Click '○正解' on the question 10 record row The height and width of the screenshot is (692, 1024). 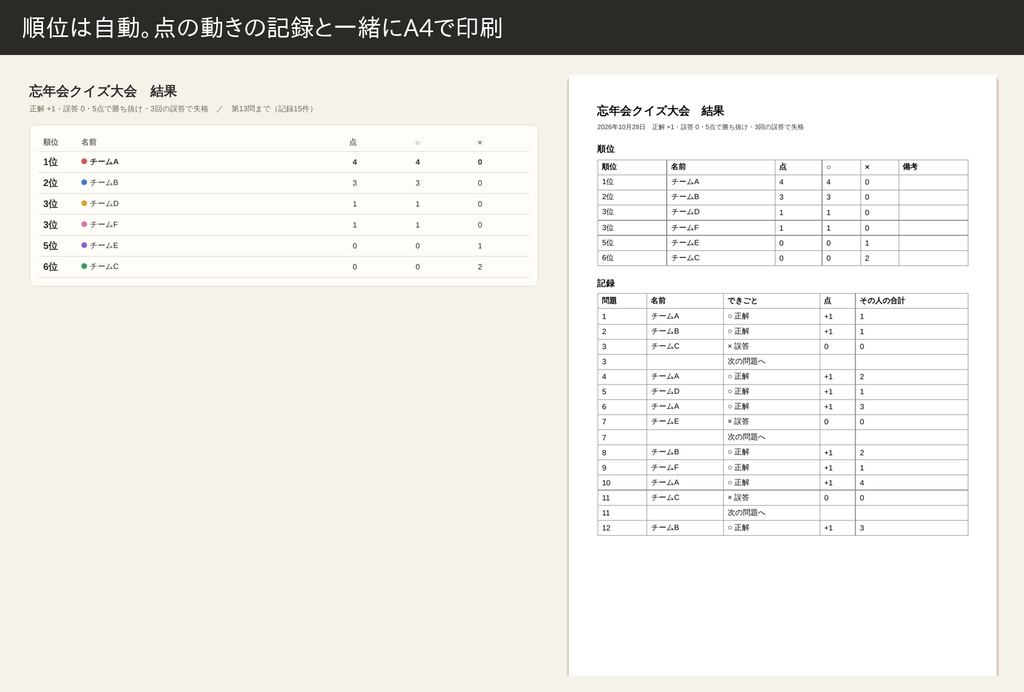739,482
